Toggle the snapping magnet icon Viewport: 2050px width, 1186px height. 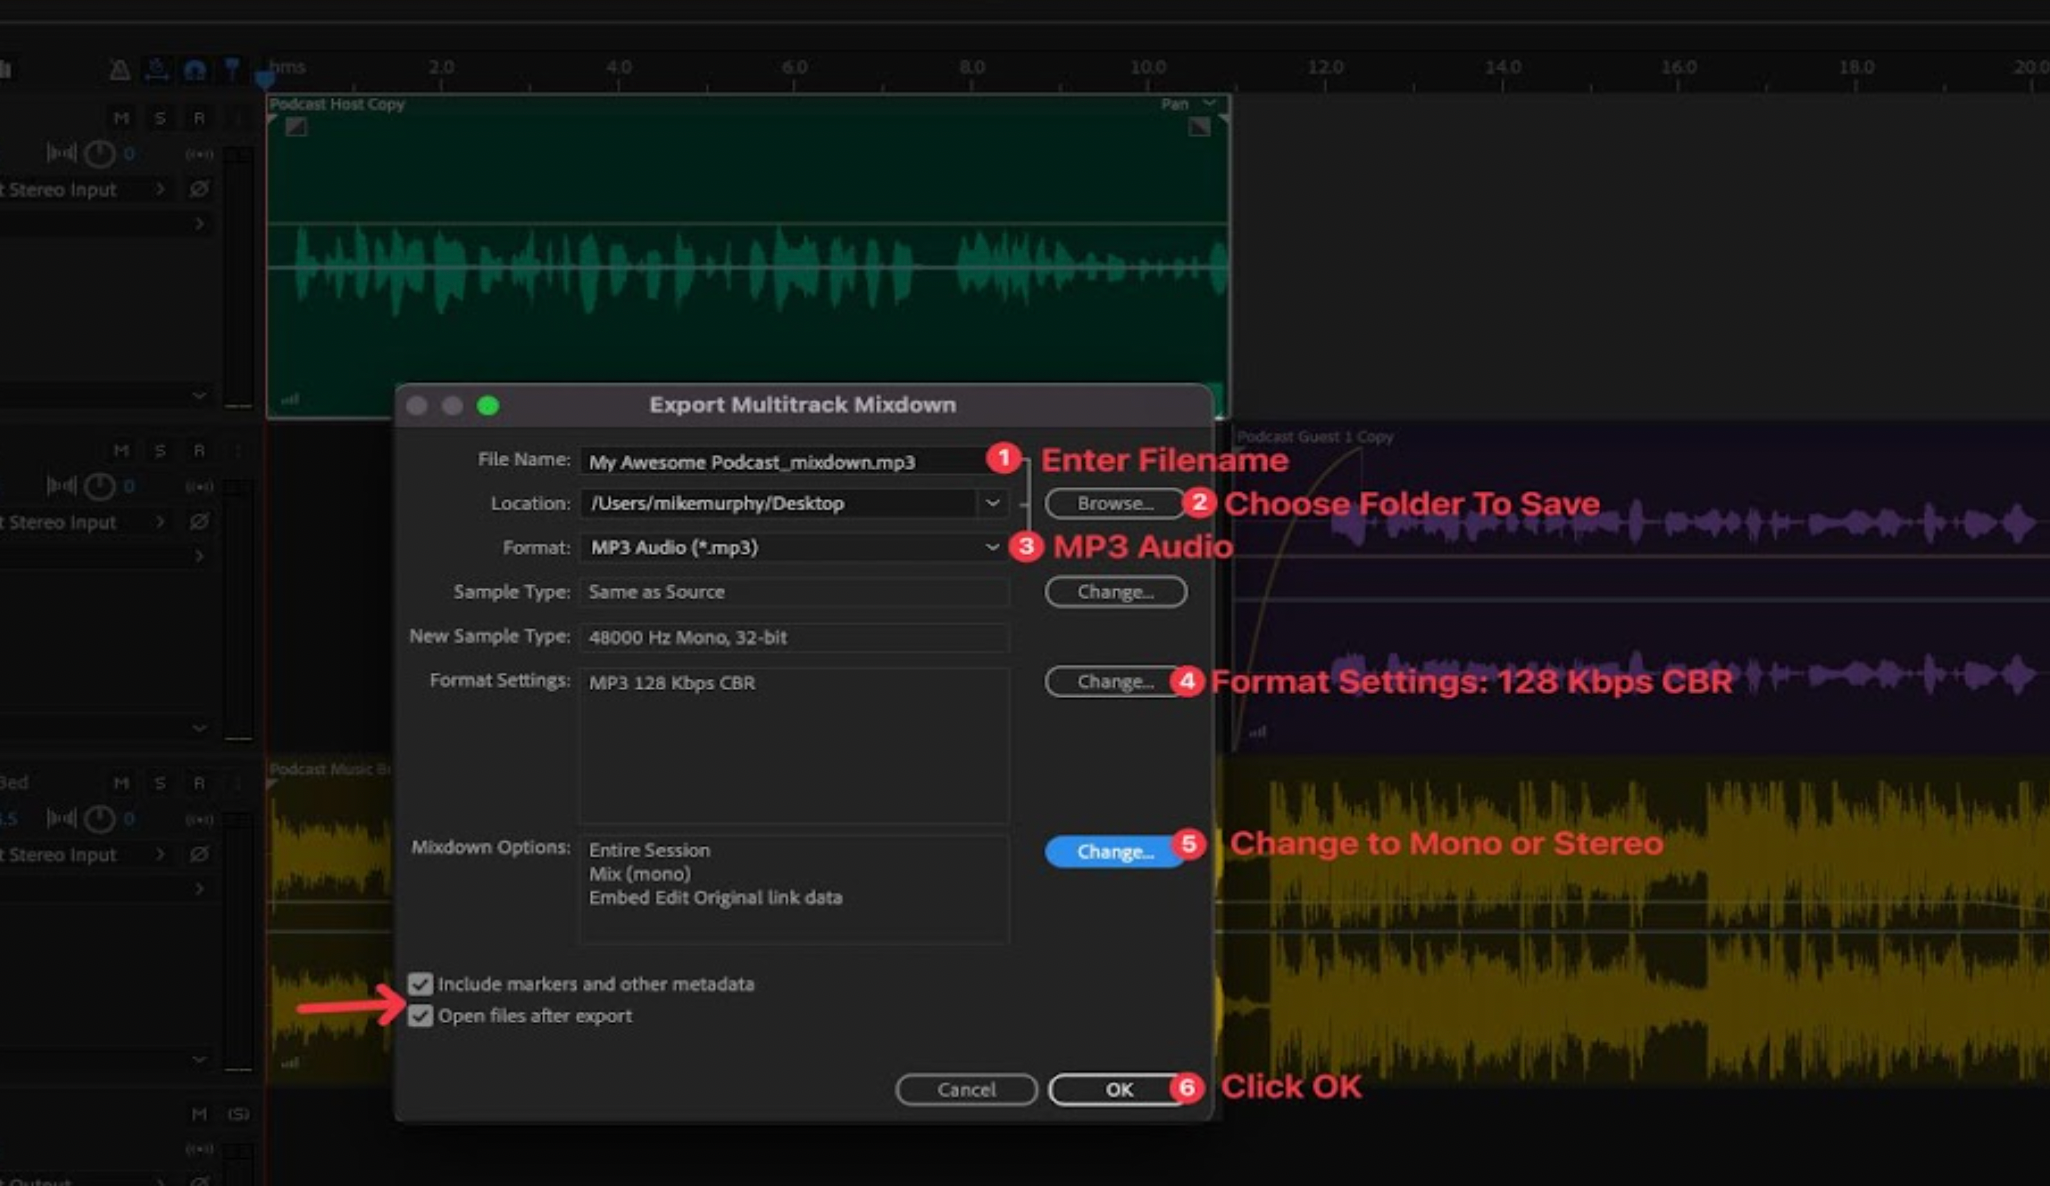point(194,69)
